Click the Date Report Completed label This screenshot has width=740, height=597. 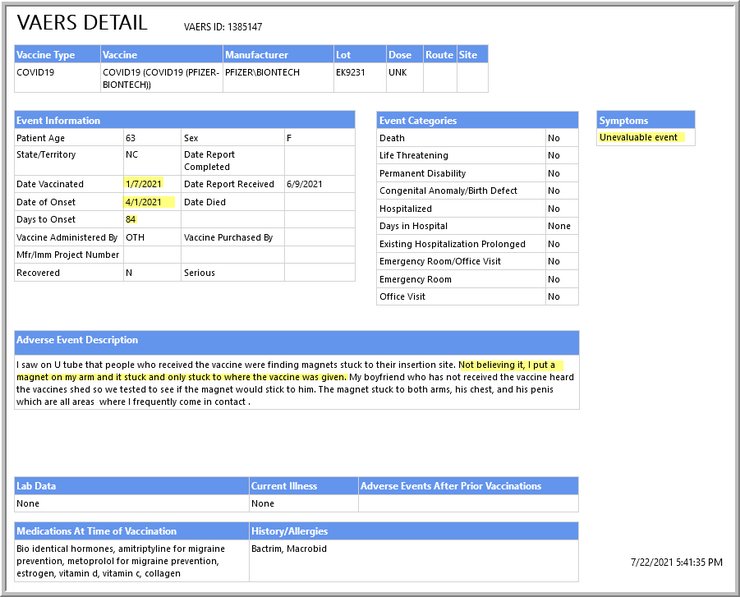click(209, 160)
